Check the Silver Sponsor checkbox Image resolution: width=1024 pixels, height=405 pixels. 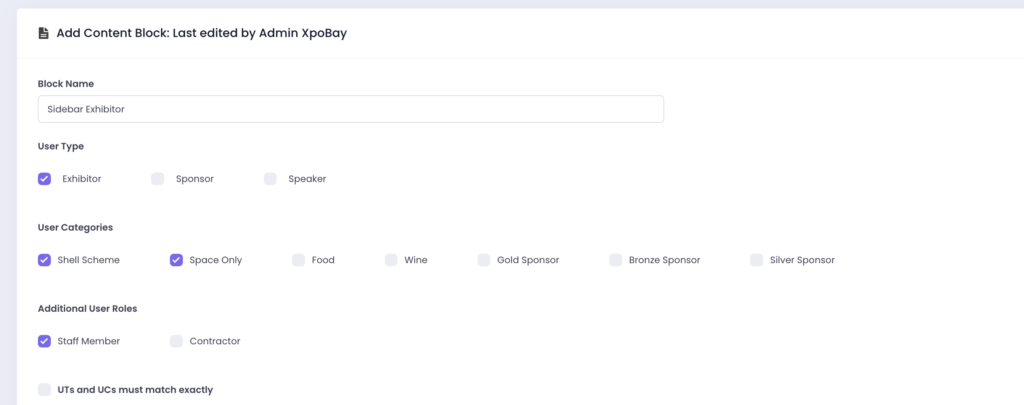[757, 260]
